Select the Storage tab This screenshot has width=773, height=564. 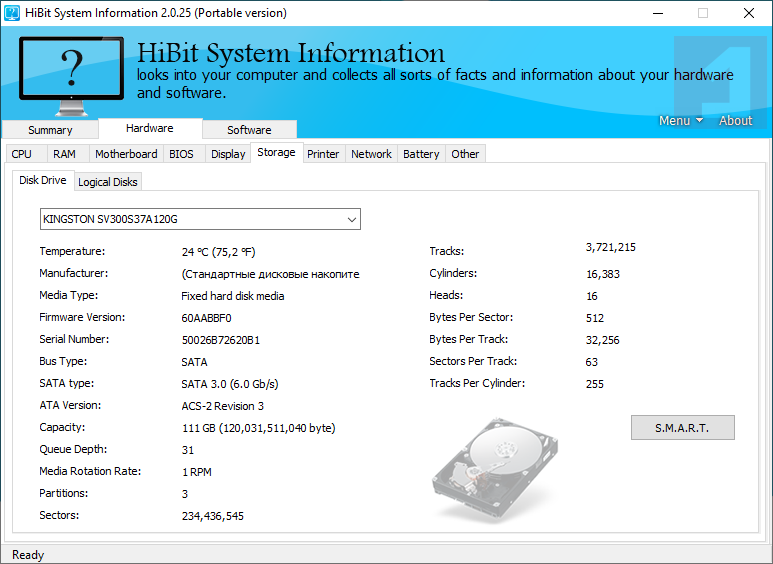[x=277, y=152]
